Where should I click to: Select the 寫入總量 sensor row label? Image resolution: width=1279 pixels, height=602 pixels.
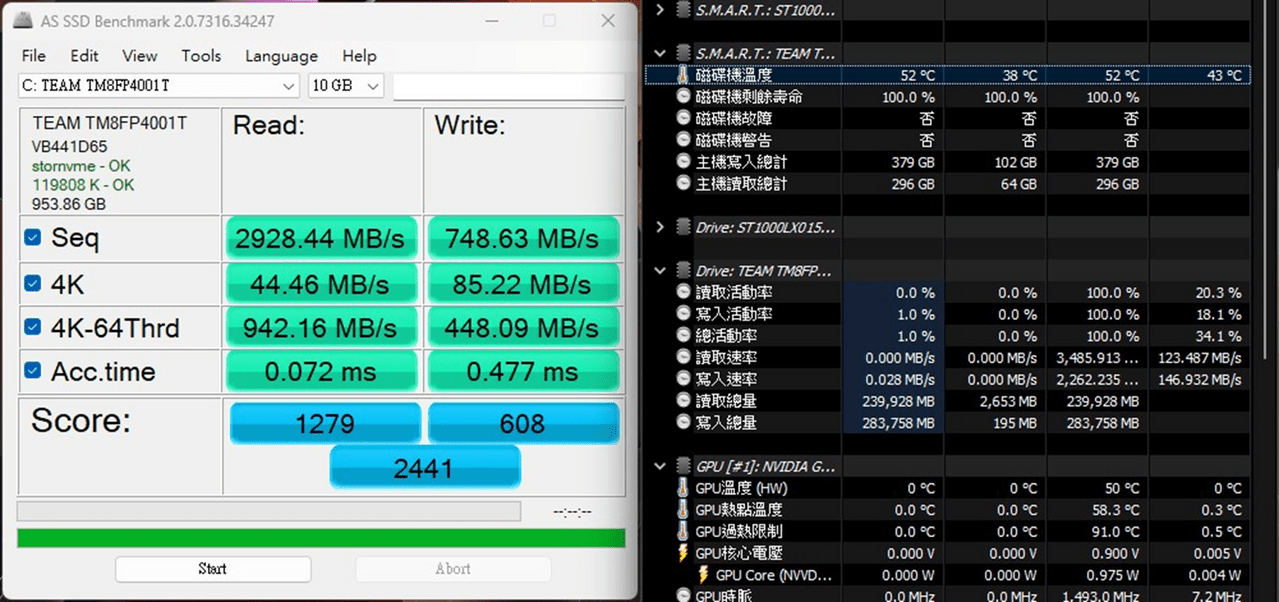[x=726, y=423]
